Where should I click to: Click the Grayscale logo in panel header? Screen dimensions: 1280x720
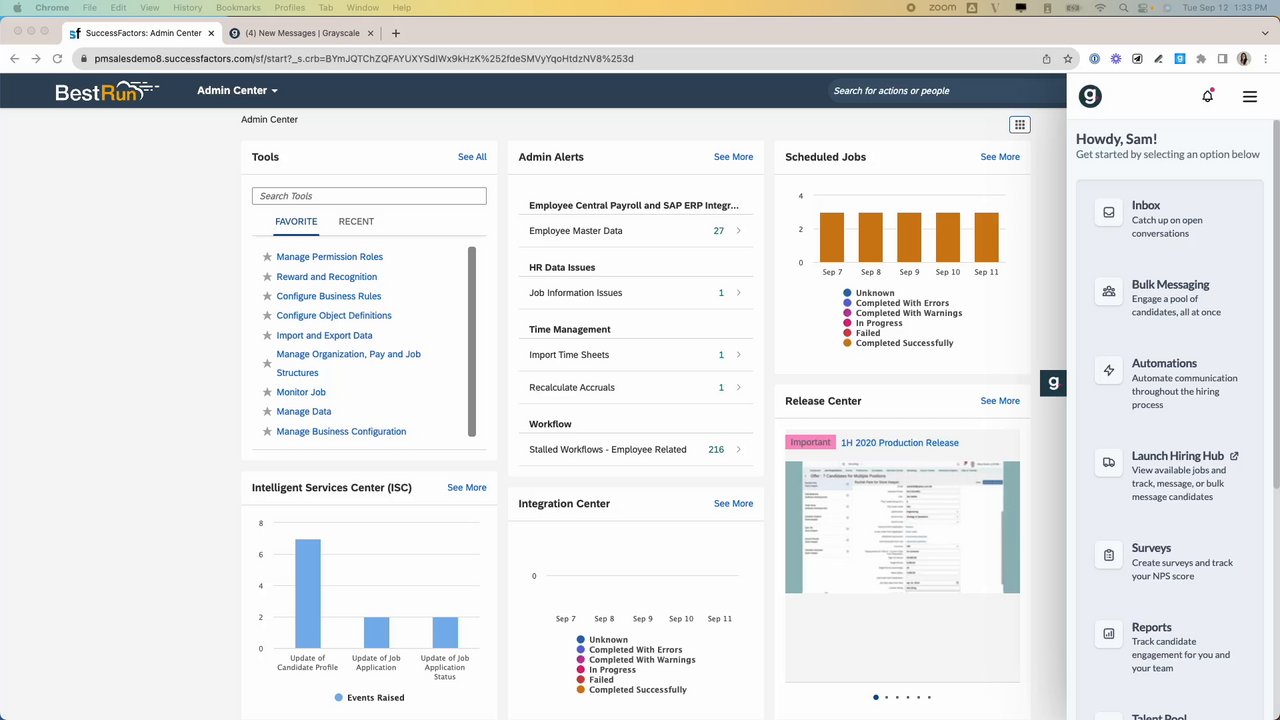[1090, 96]
